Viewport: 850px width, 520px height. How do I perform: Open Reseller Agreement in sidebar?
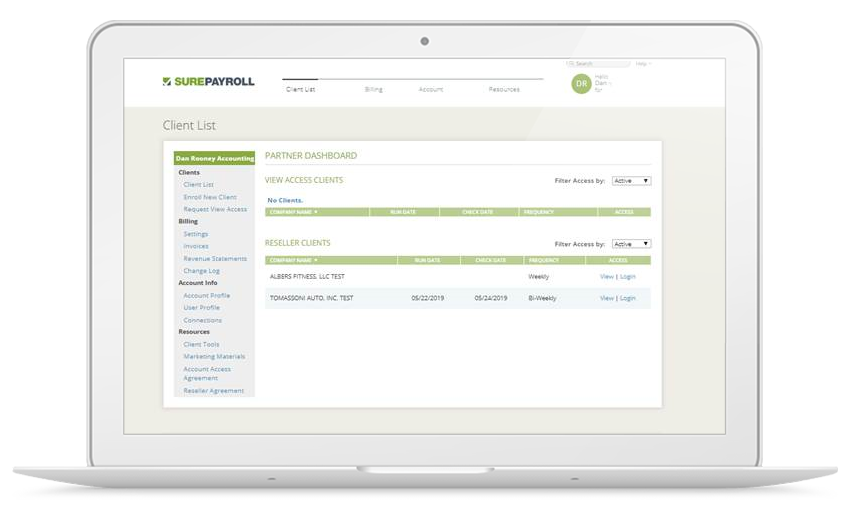click(213, 390)
